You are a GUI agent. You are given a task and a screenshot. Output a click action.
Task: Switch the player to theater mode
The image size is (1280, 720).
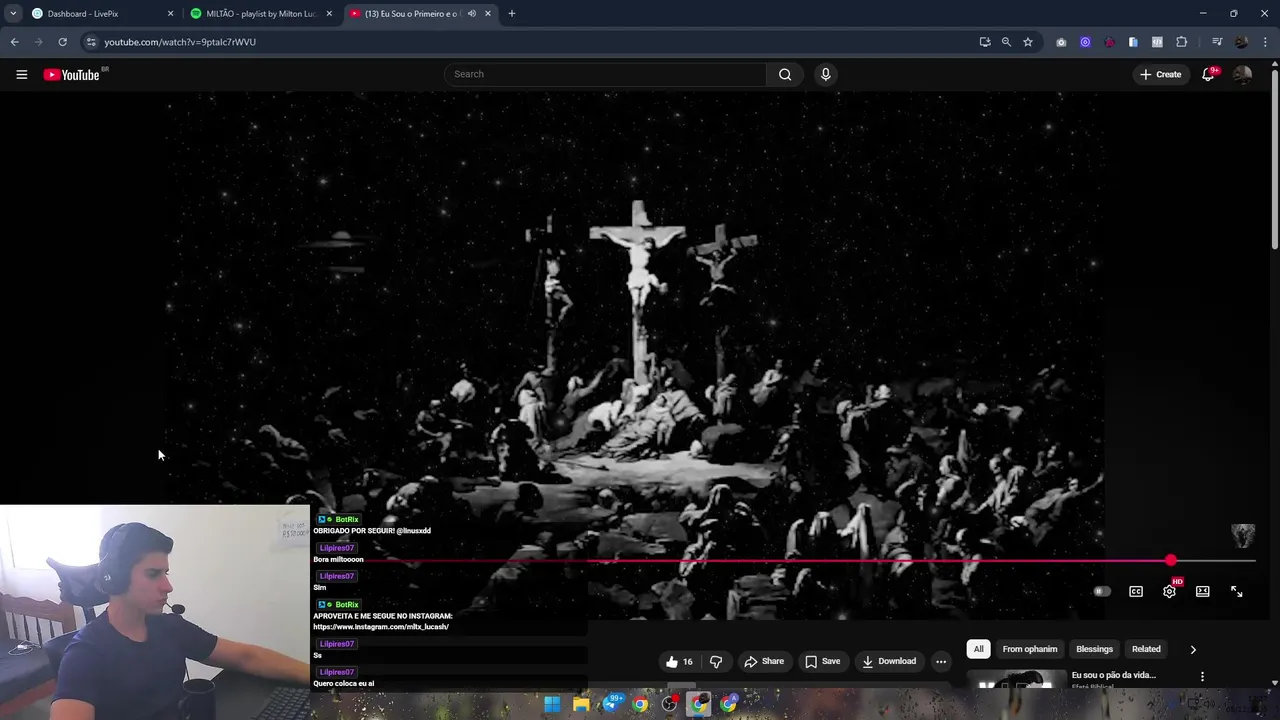pyautogui.click(x=1203, y=591)
